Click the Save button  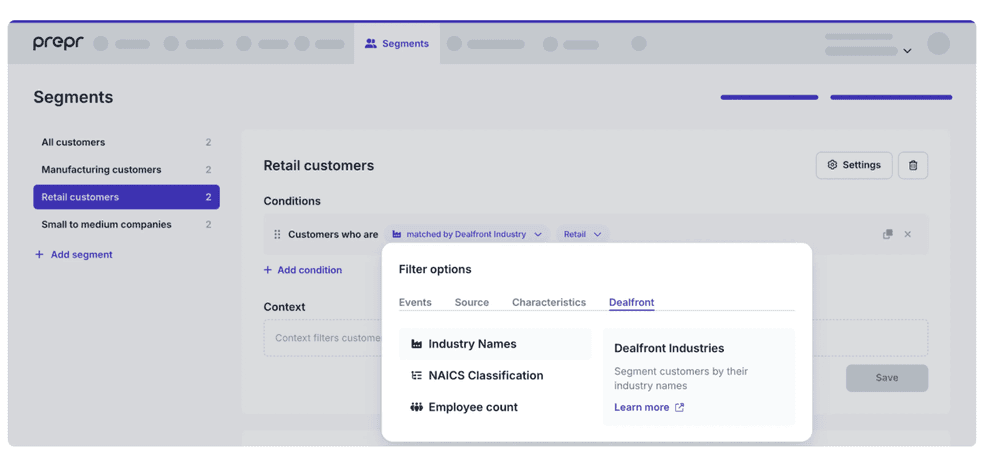point(886,378)
